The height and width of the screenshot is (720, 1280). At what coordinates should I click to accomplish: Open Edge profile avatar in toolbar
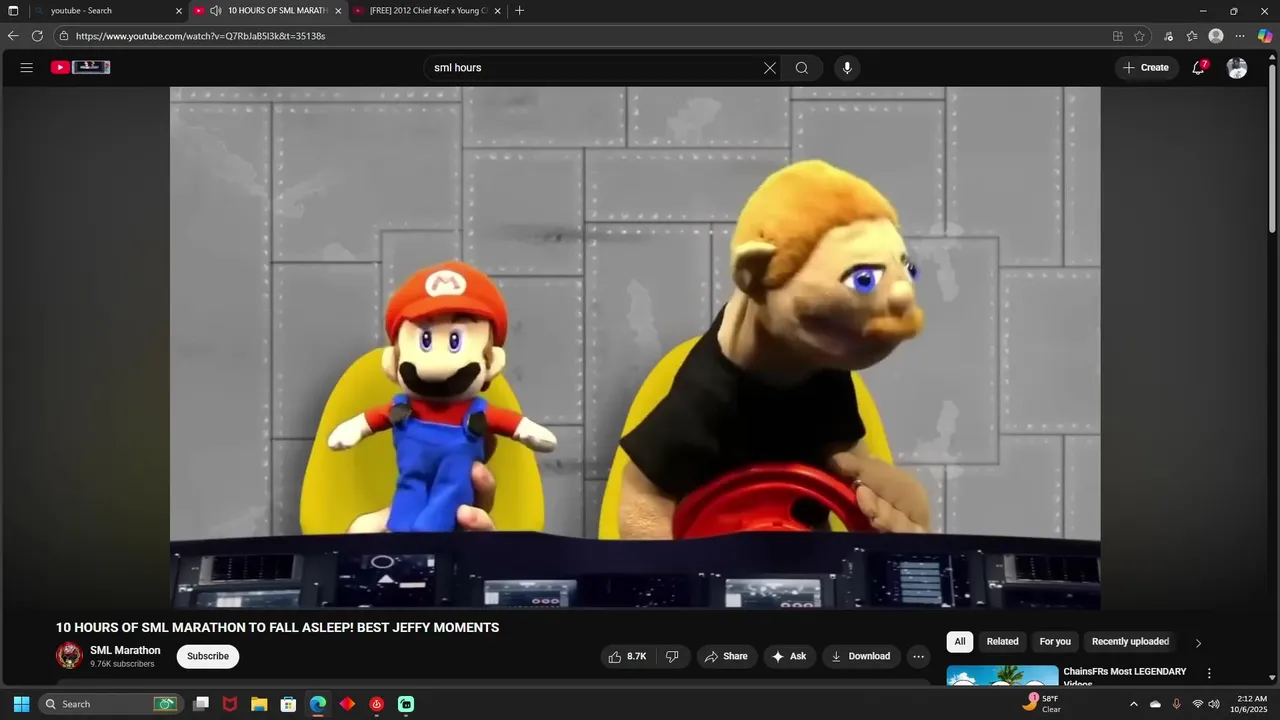tap(1216, 36)
